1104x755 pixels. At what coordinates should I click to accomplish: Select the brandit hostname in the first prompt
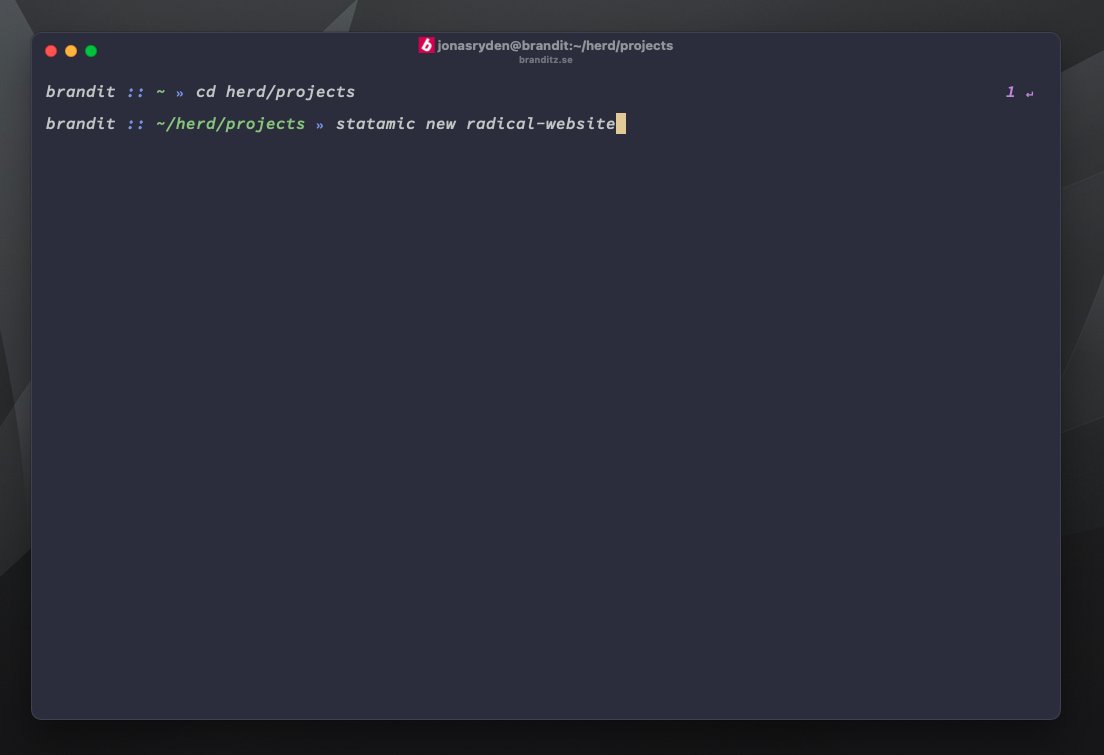(x=80, y=91)
